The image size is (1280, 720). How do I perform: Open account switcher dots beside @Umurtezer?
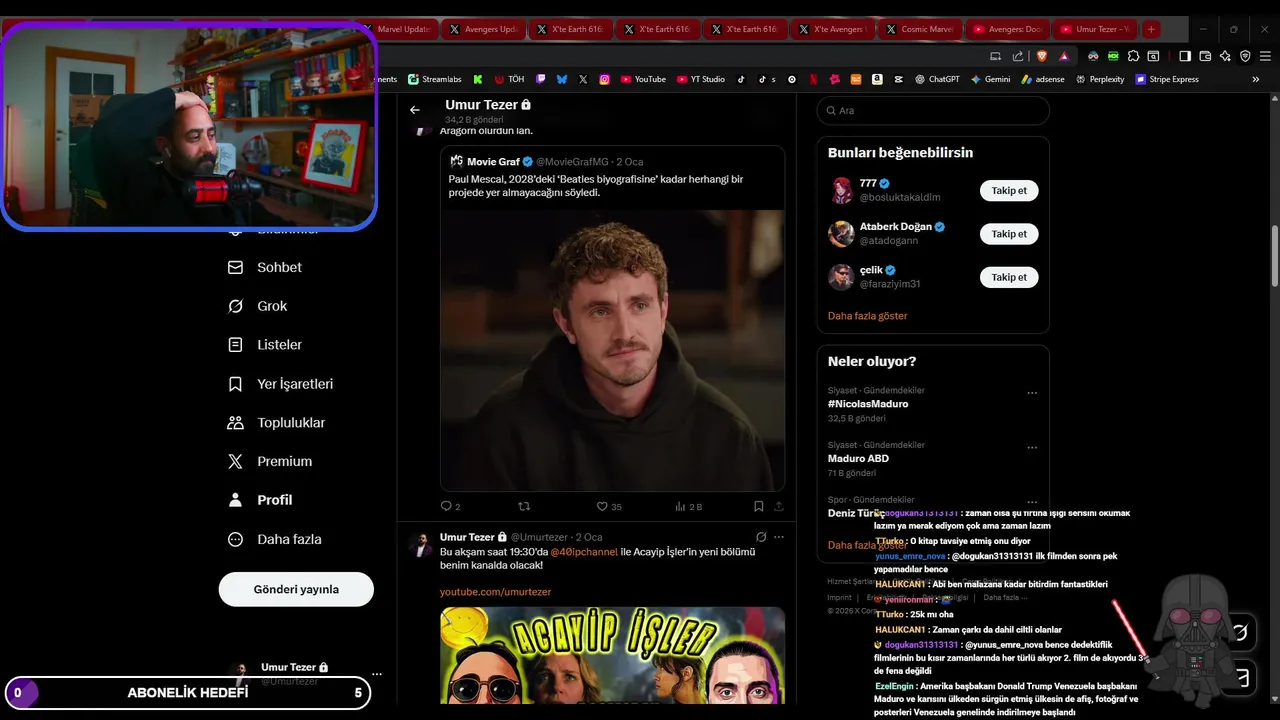tap(376, 674)
